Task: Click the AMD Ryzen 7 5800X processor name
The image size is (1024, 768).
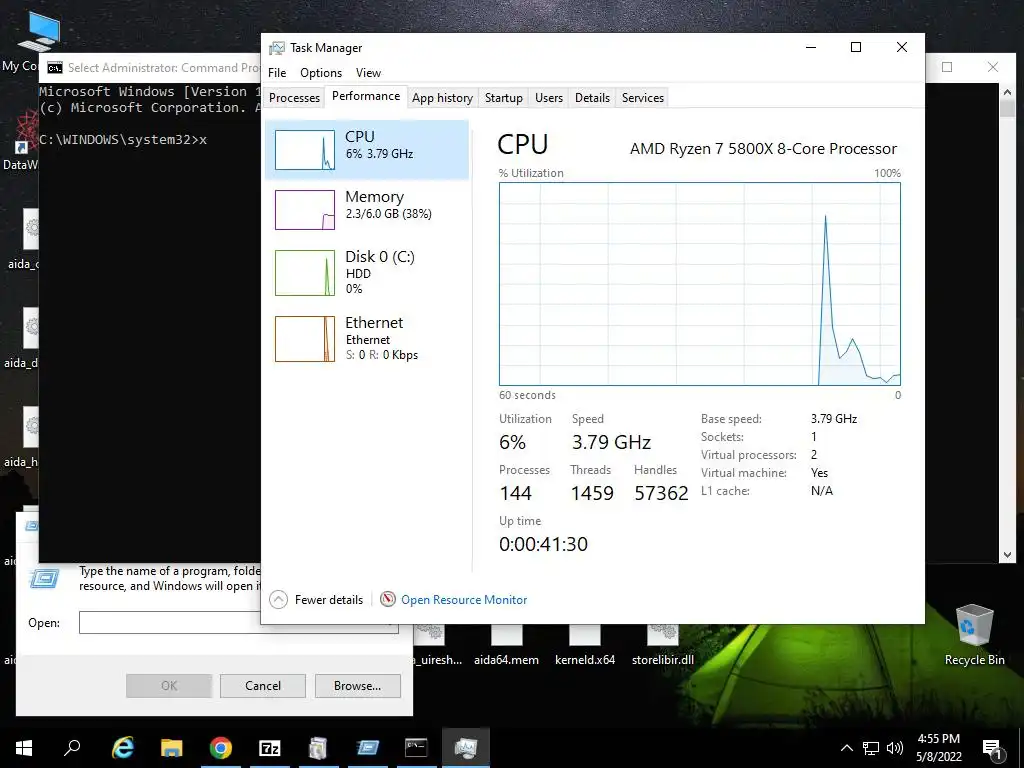Action: tap(763, 149)
